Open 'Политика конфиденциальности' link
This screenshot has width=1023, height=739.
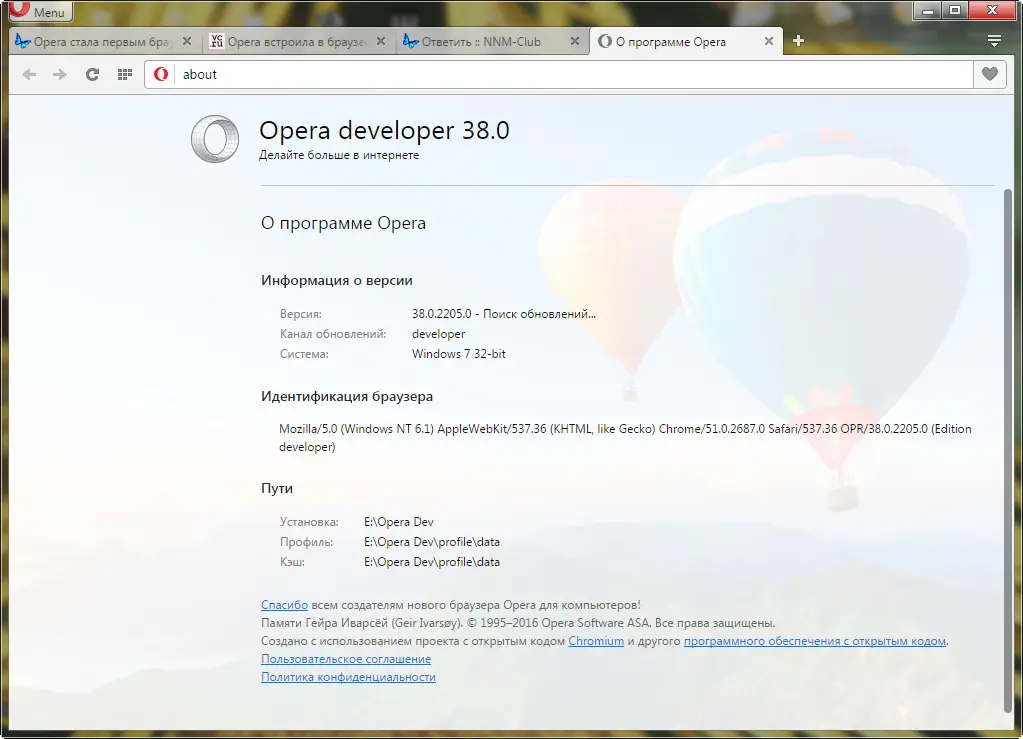(x=348, y=677)
